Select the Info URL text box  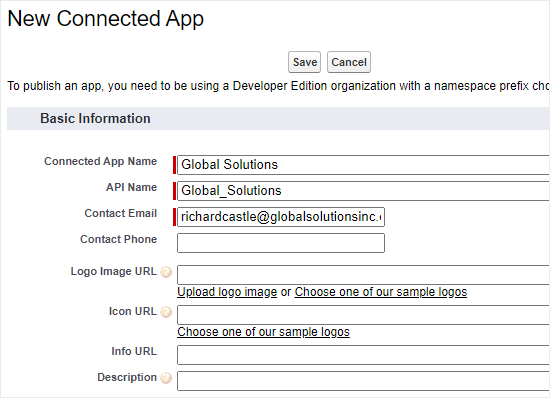click(x=363, y=355)
